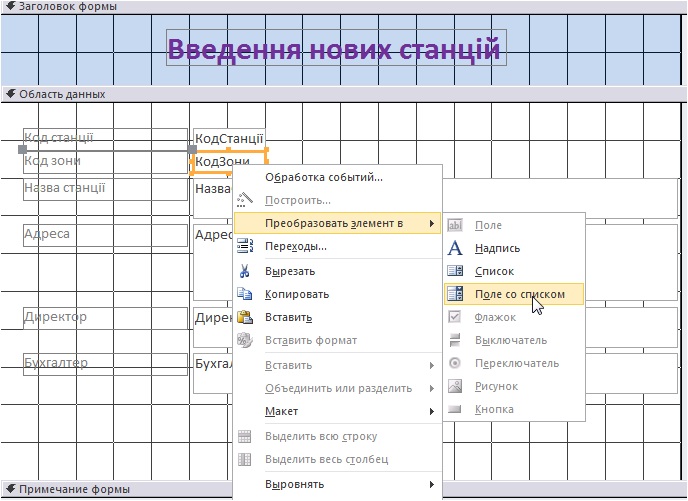Image resolution: width=688 pixels, height=501 pixels.
Task: Click the Поле со списком combo icon
Action: (x=455, y=294)
